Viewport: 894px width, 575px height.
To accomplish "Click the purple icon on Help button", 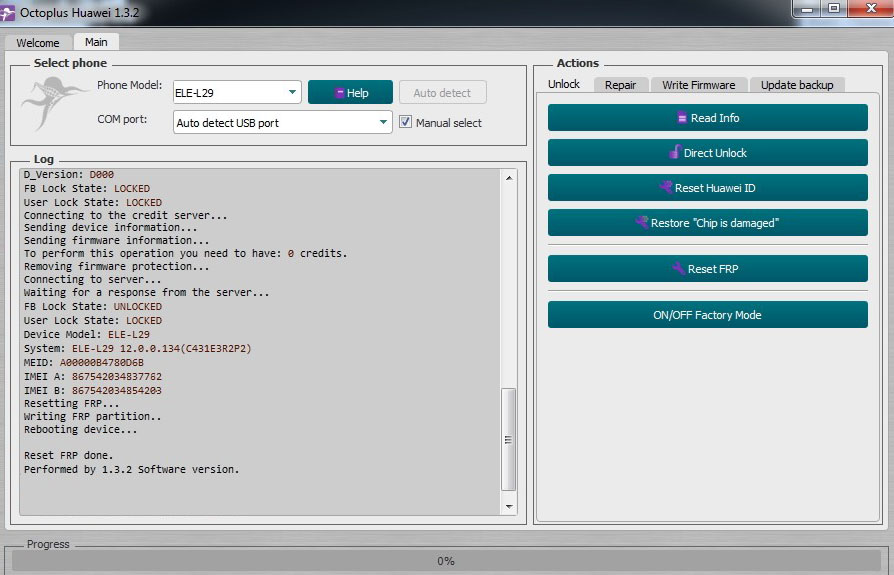I will [339, 93].
